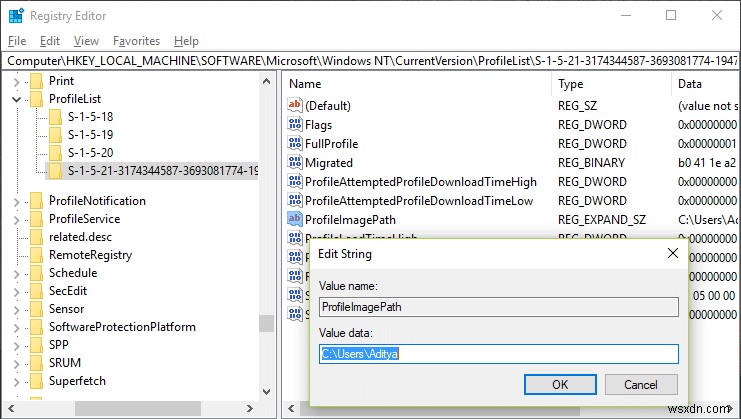Select the SRUM key folder icon
Screen dimensions: 741x419
click(x=37, y=363)
